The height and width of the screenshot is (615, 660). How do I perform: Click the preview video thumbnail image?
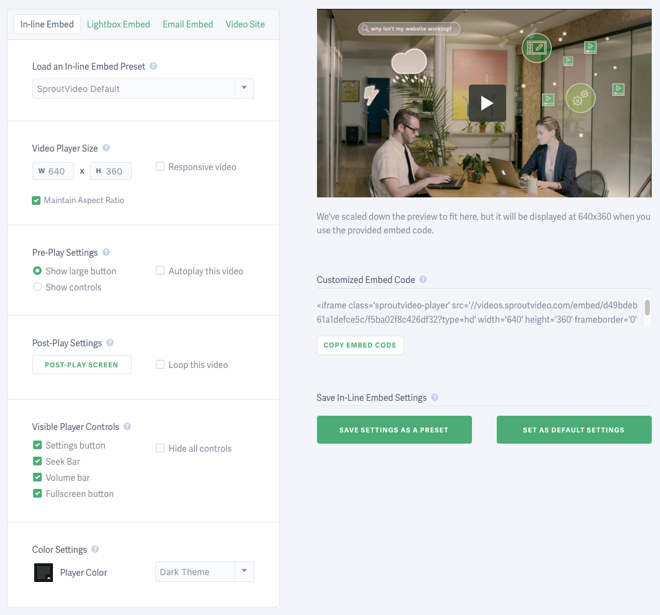tap(484, 103)
